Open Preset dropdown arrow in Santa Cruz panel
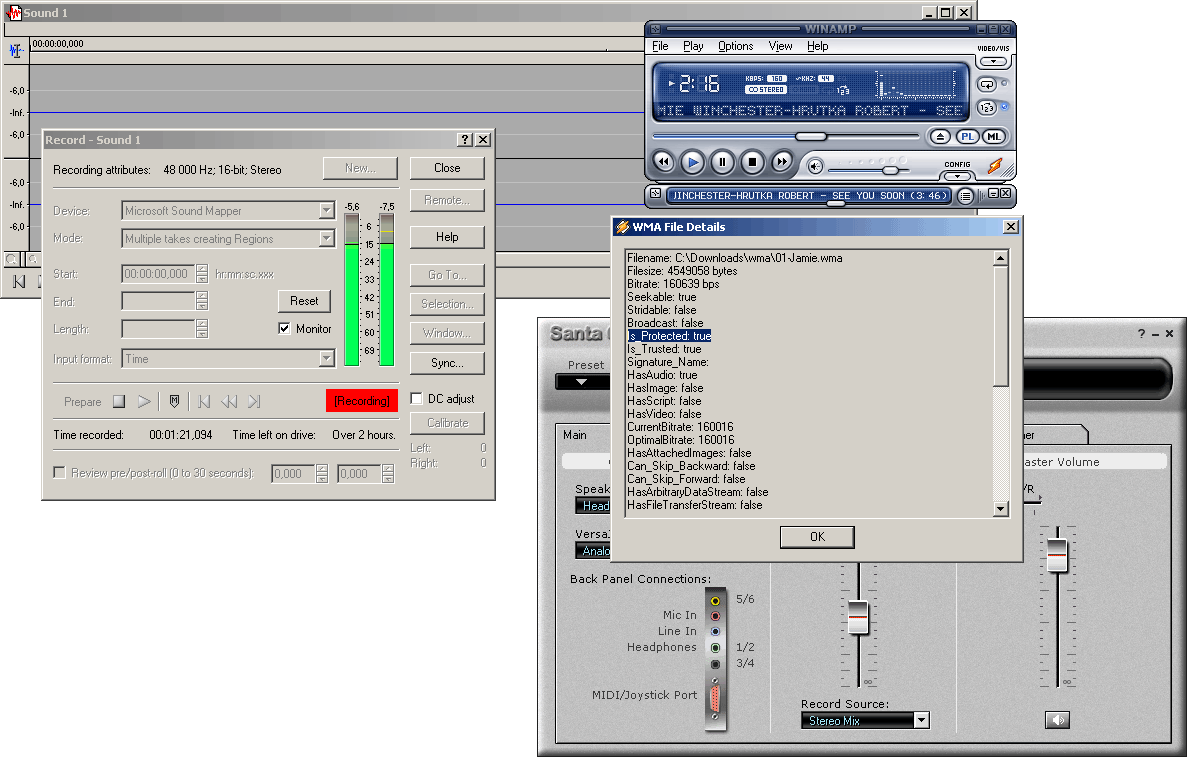This screenshot has width=1187, height=757. click(x=581, y=382)
